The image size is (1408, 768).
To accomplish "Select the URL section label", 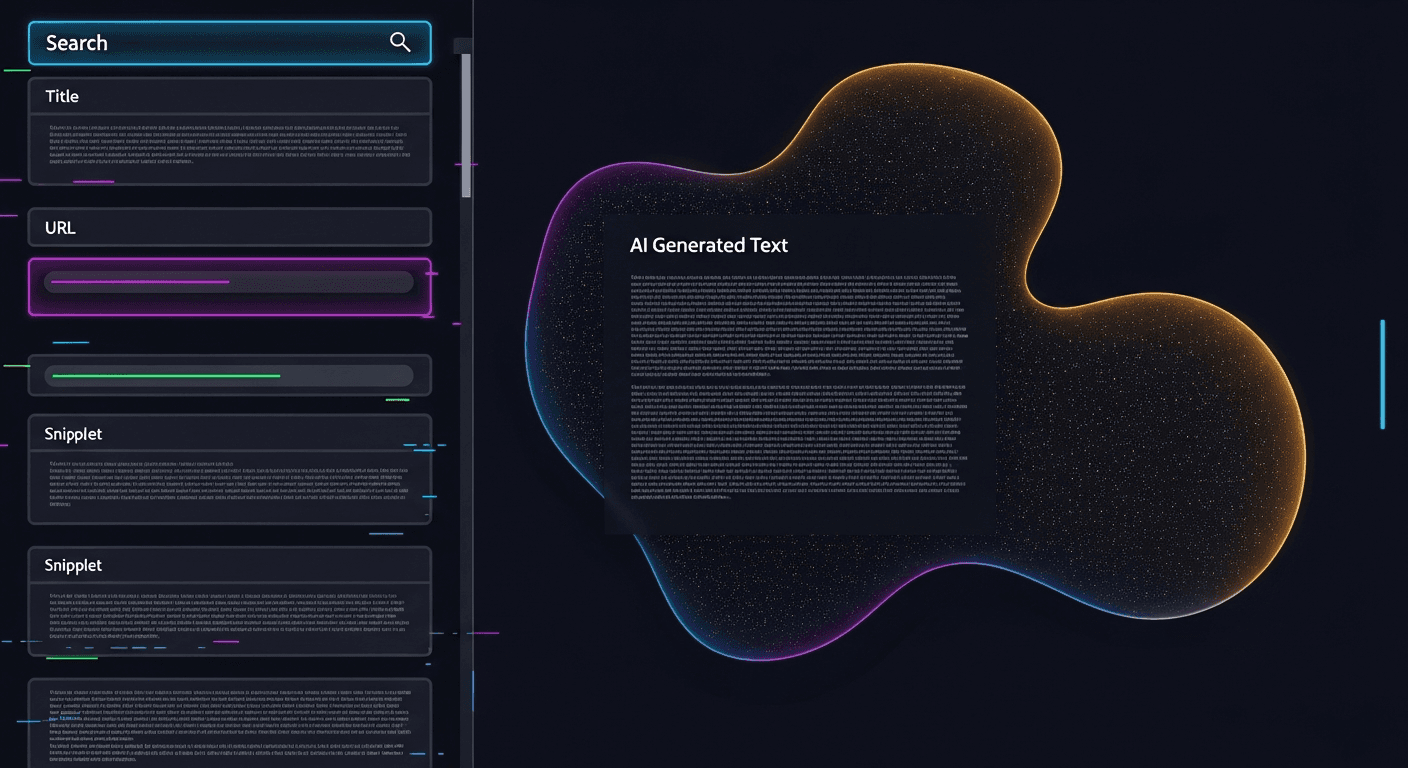I will (x=59, y=227).
